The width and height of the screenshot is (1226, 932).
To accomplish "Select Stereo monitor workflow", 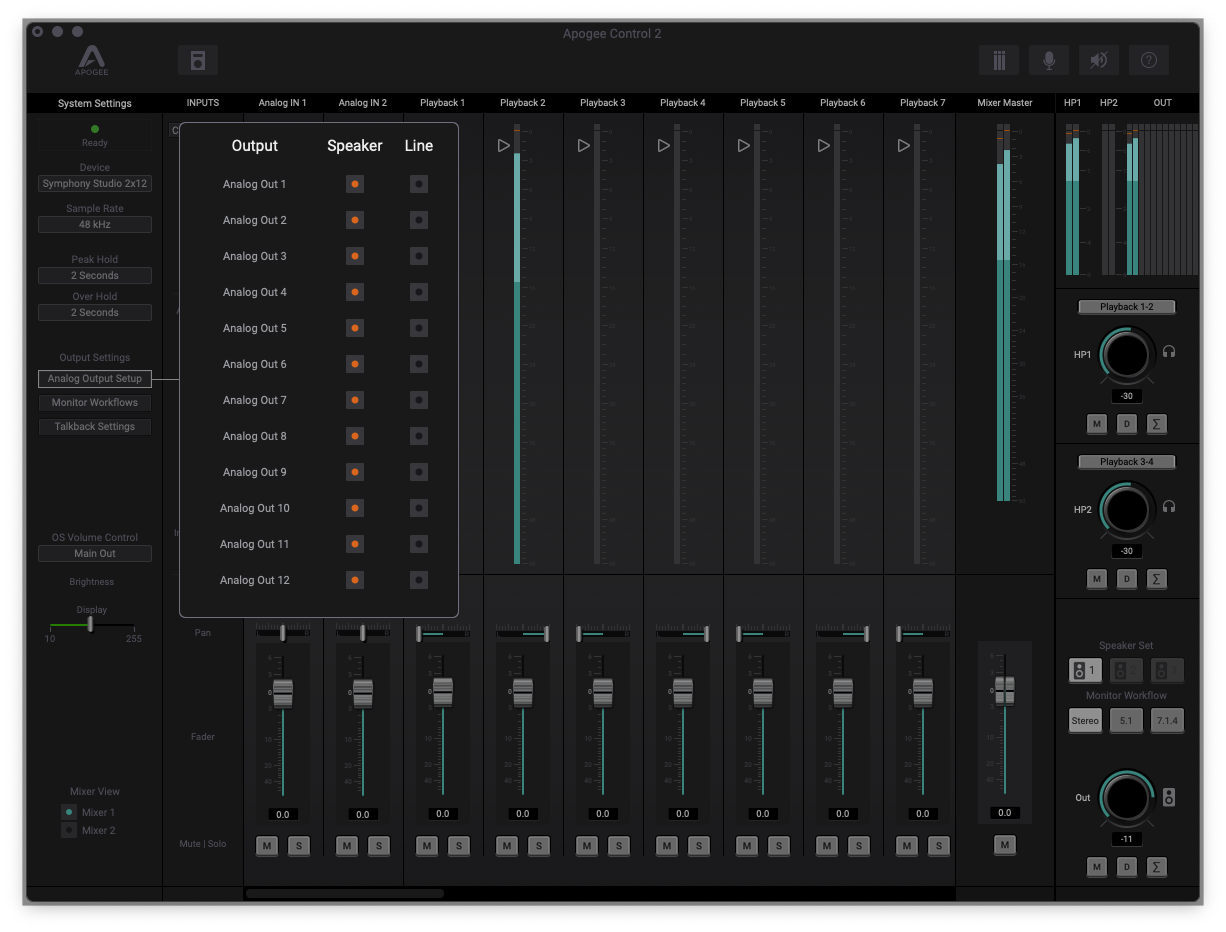I will (1085, 721).
